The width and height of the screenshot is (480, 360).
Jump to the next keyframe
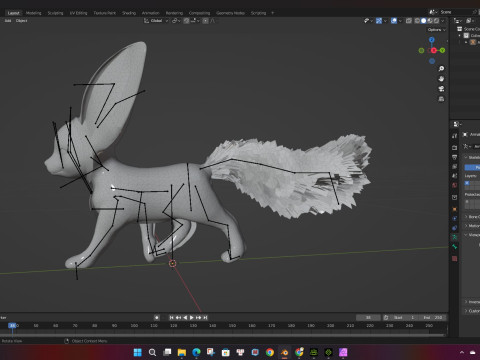(x=199, y=318)
